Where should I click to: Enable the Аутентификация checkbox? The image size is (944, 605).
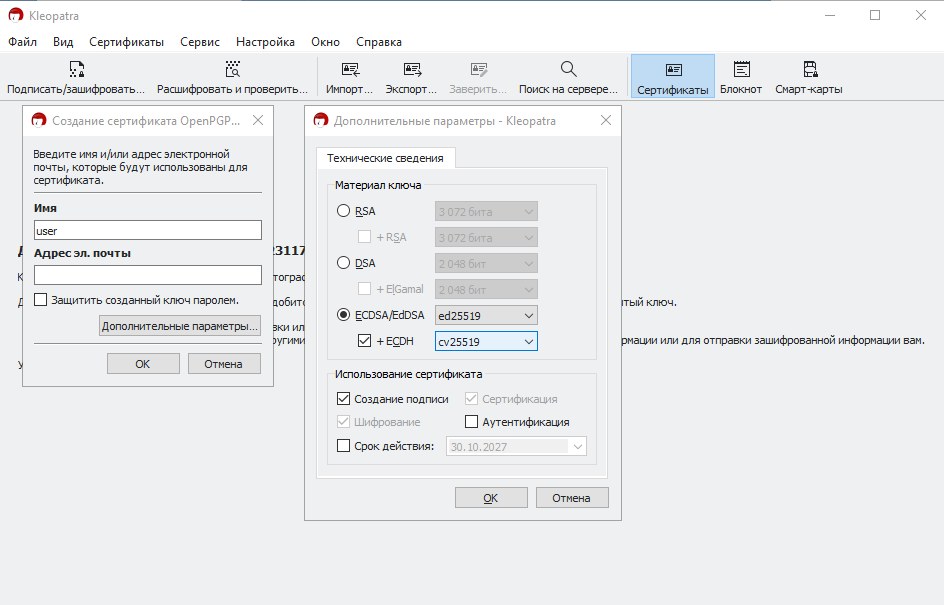point(471,422)
